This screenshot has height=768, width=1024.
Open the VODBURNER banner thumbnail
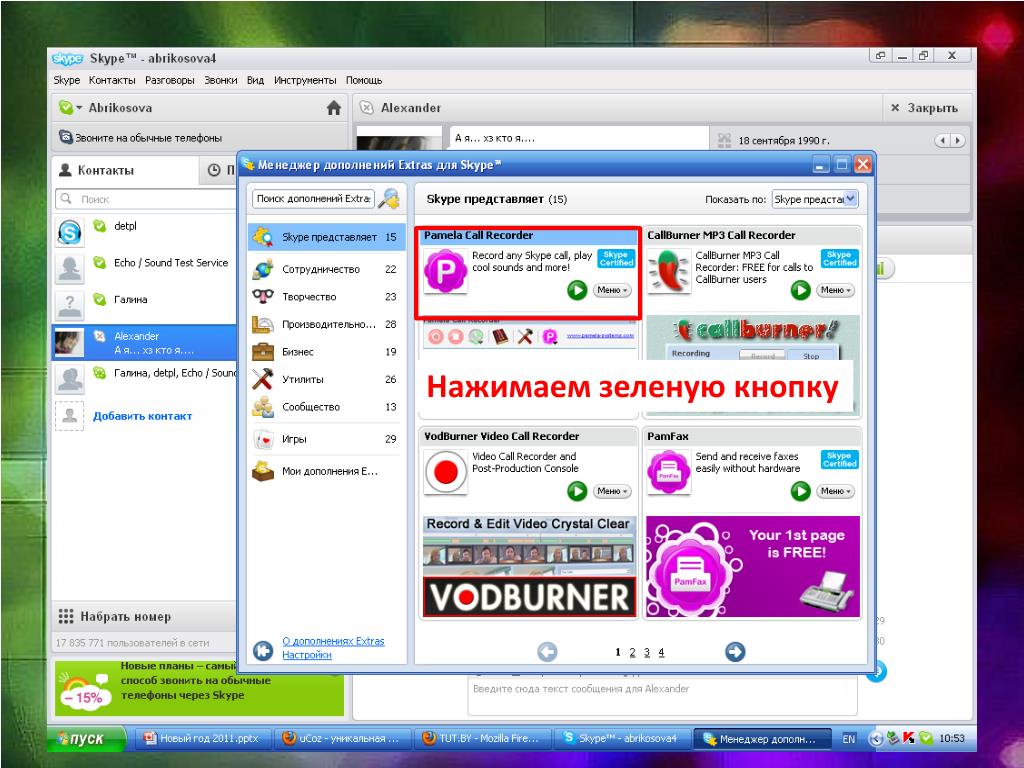(529, 566)
